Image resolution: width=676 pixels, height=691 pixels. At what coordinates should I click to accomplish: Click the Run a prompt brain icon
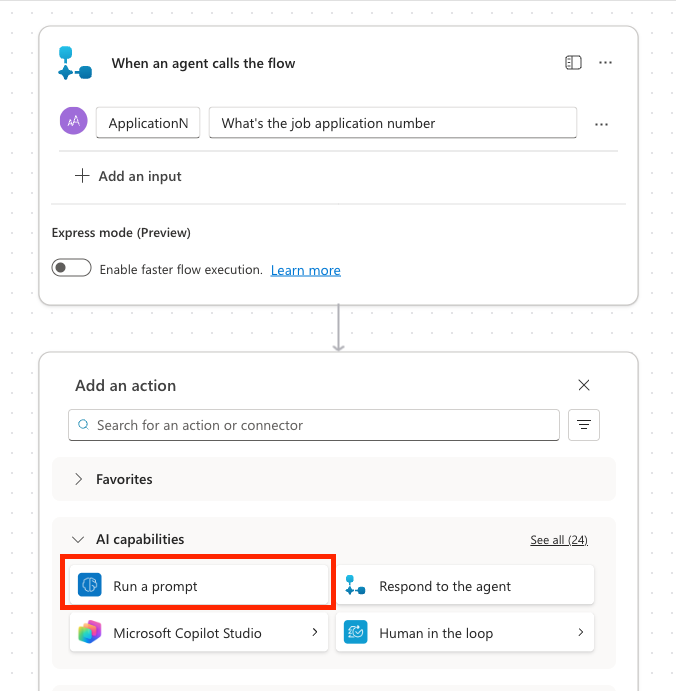pos(90,585)
